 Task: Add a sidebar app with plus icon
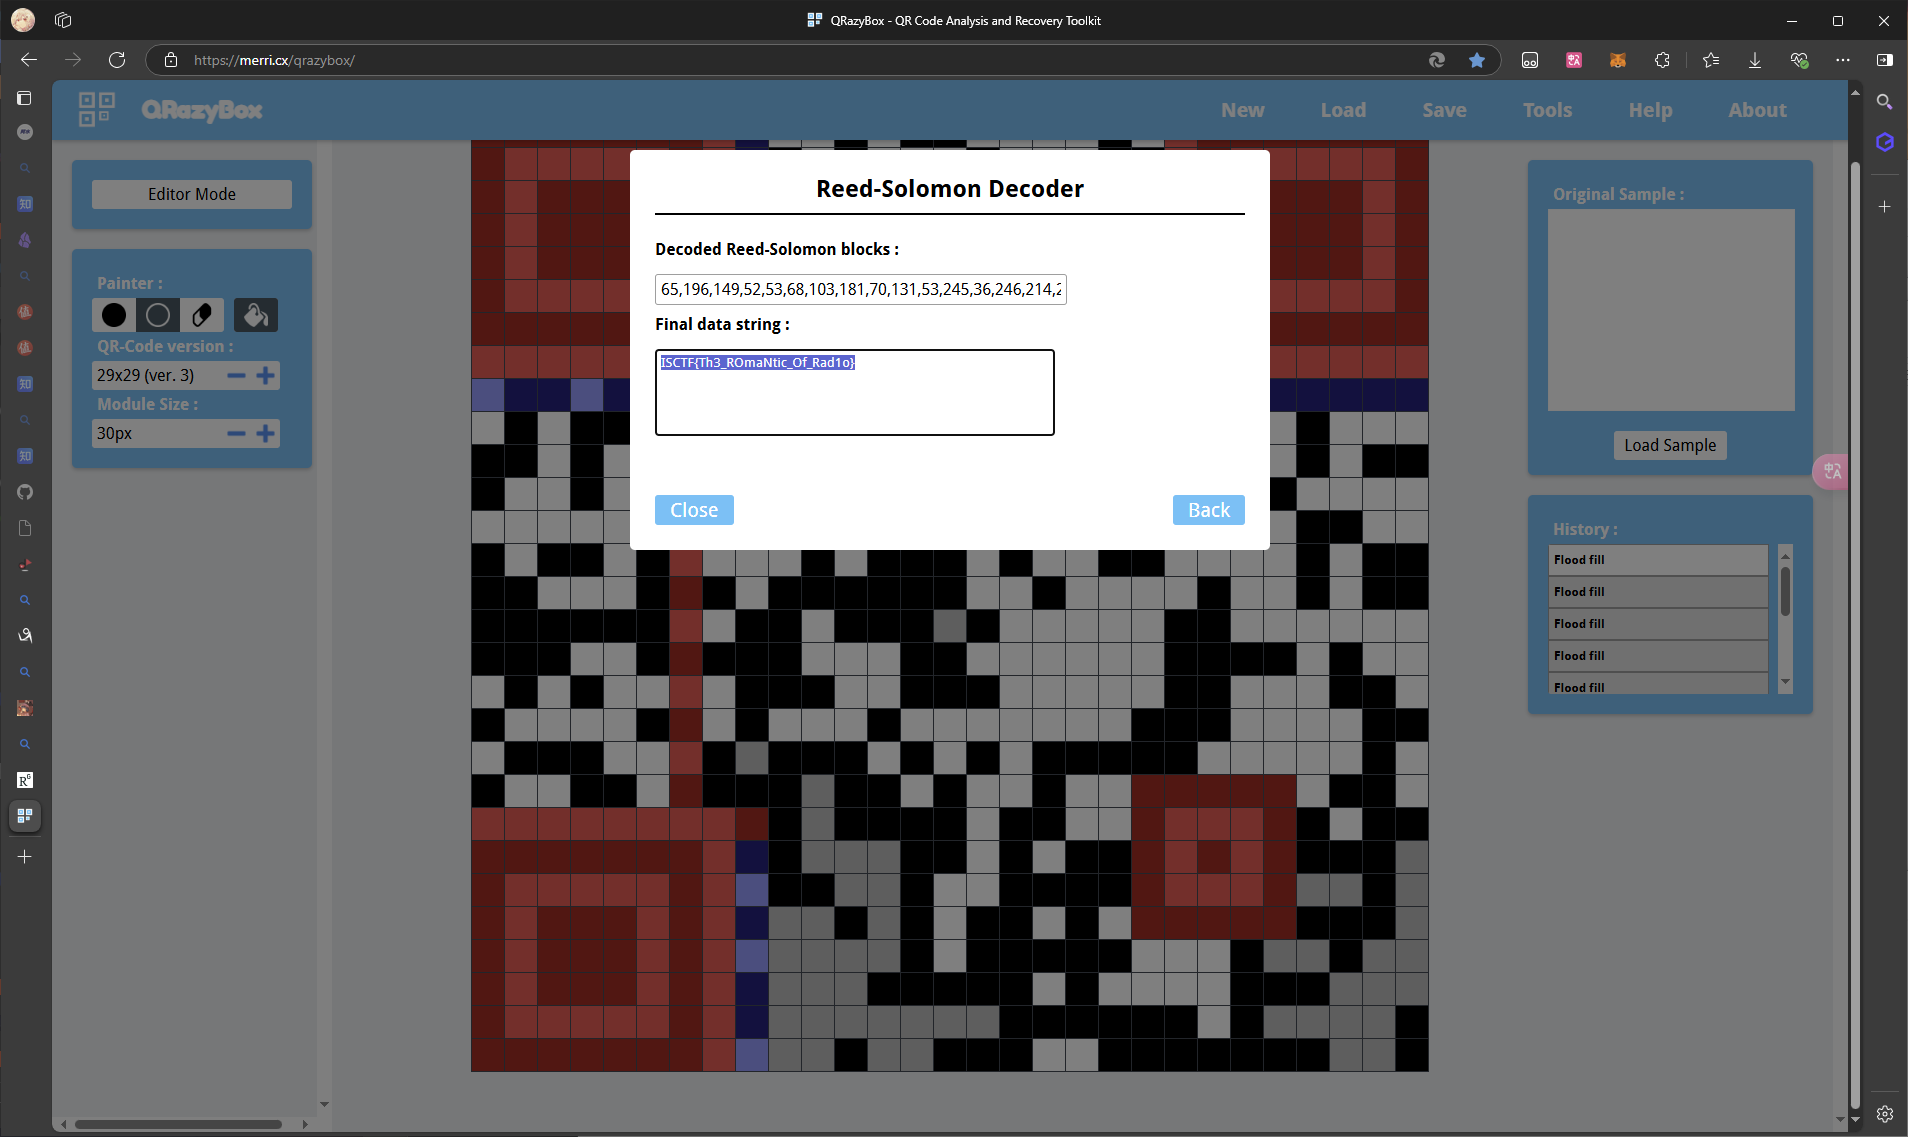pos(1885,207)
